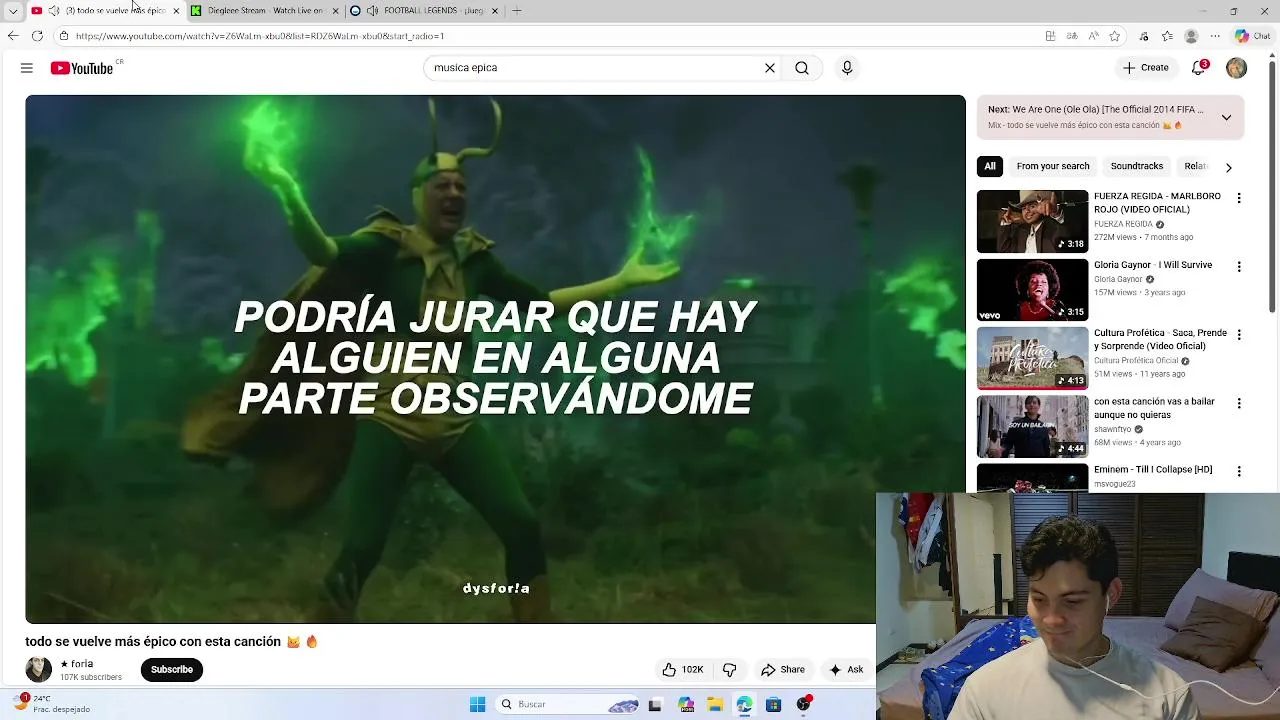Open the Edge profile icon

1191,36
